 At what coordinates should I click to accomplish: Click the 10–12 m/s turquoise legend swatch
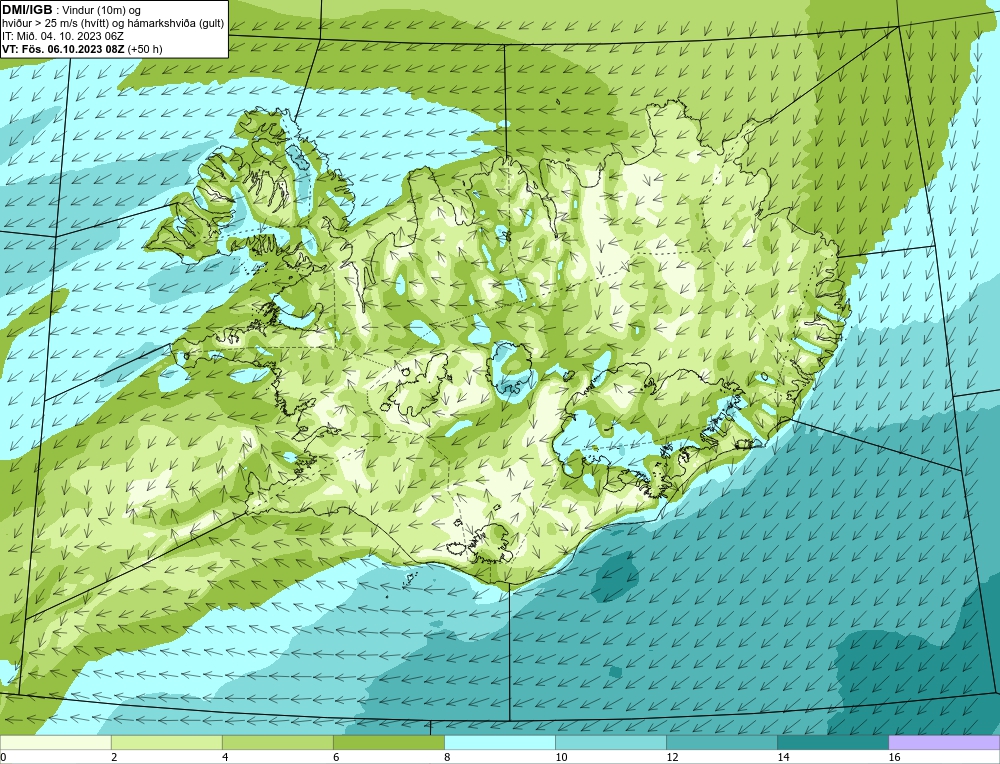click(610, 742)
